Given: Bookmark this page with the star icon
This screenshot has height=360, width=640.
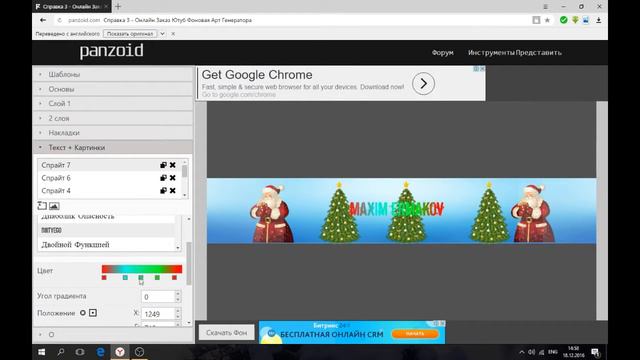Looking at the screenshot, I should (547, 20).
